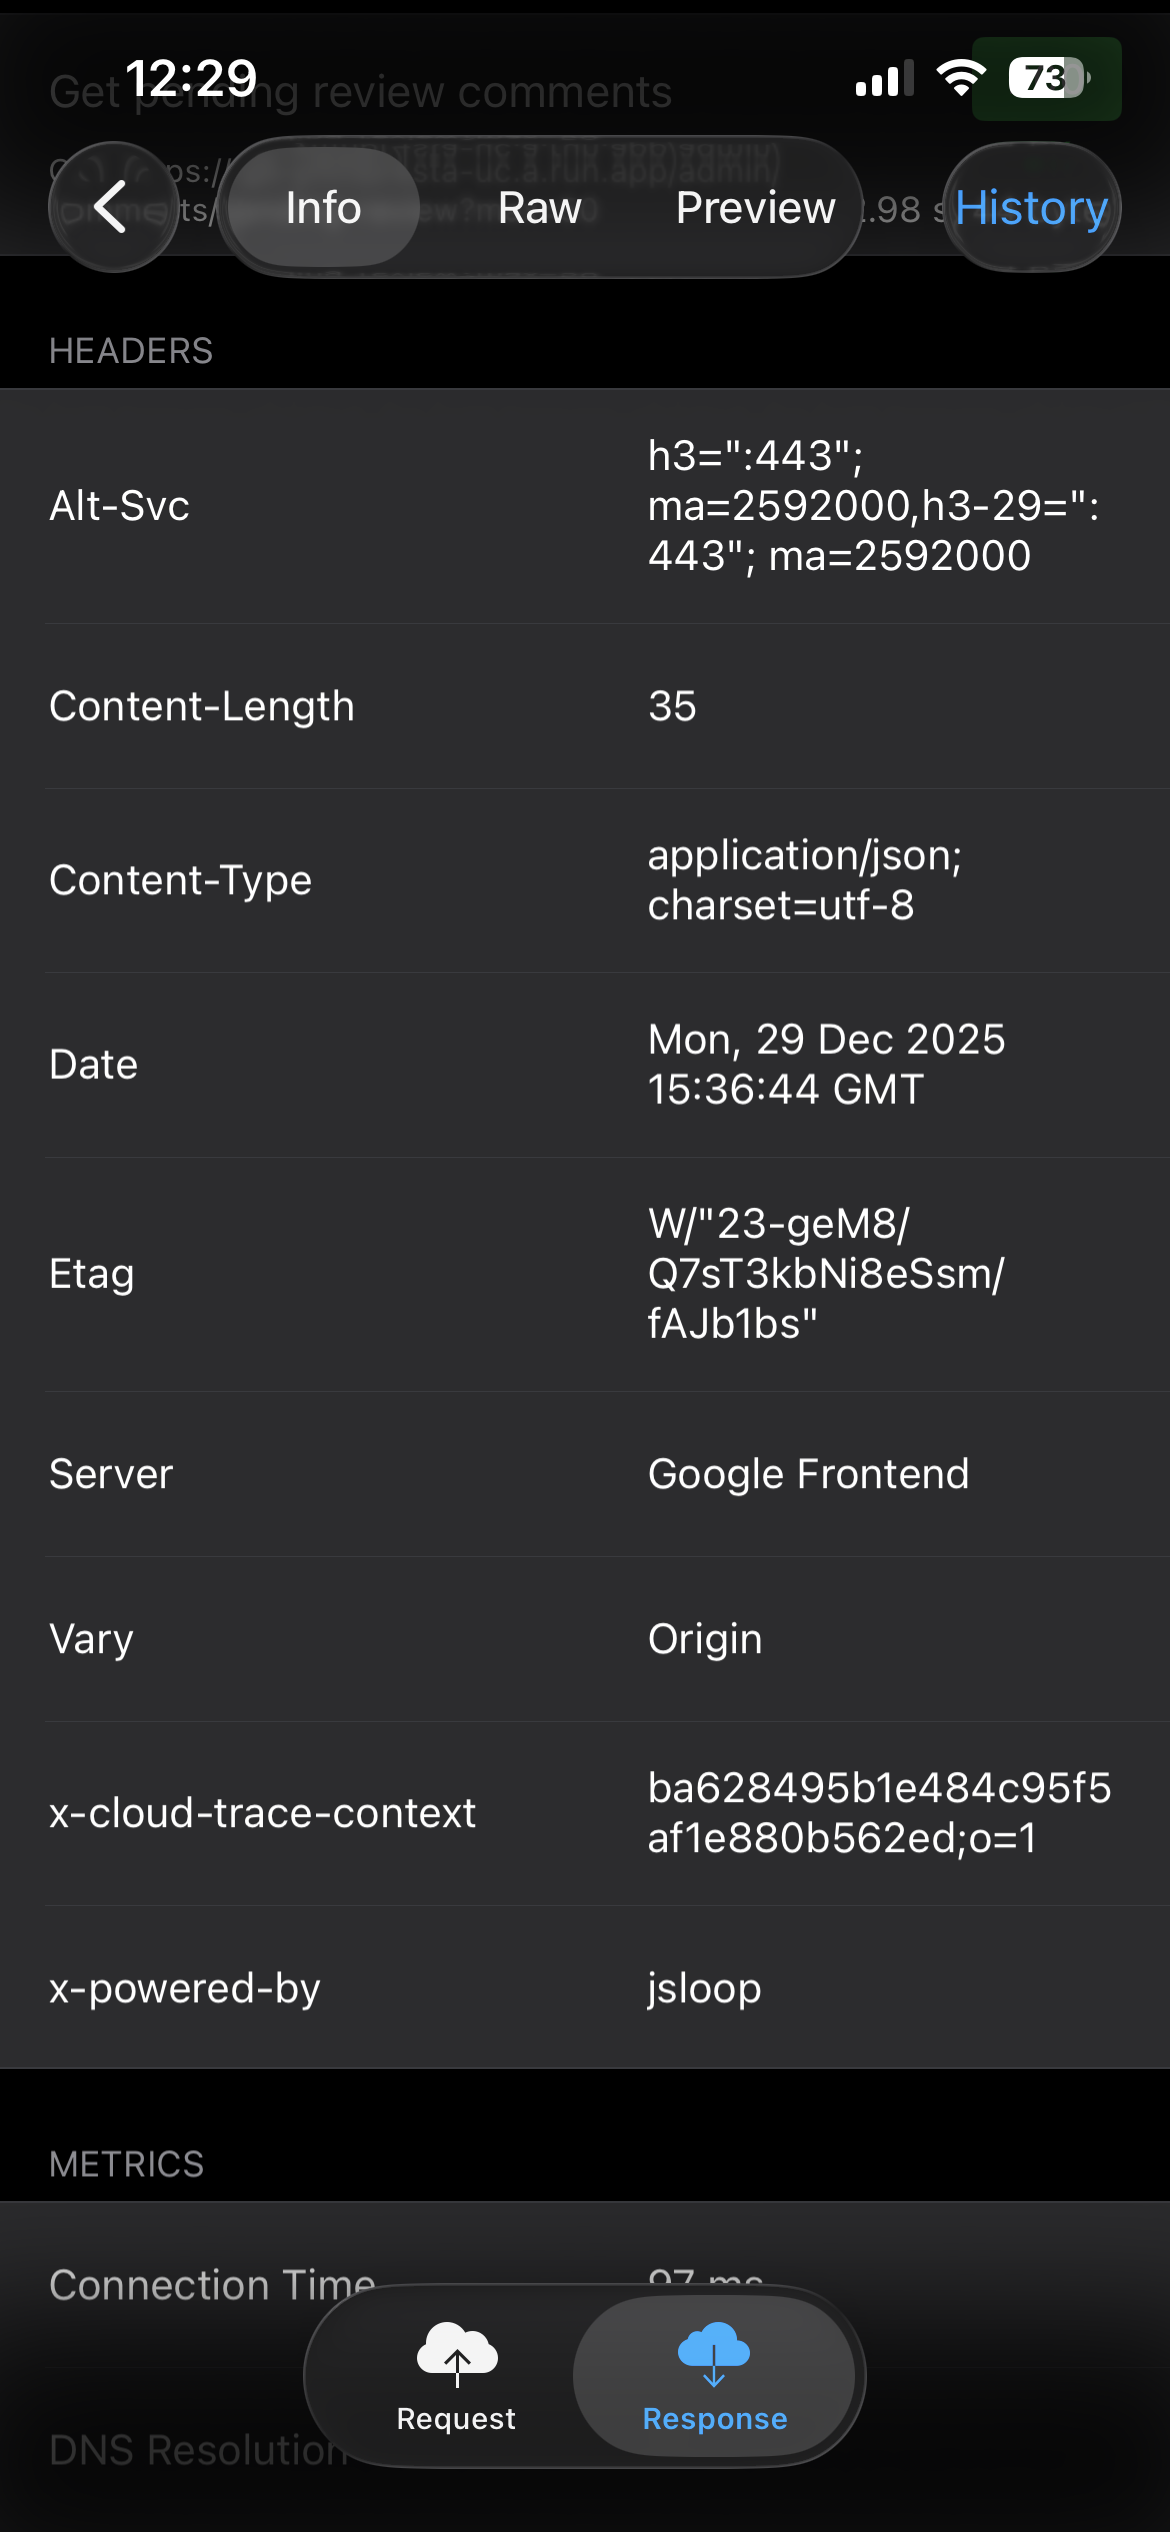
Task: Open the History view
Action: (x=1031, y=208)
